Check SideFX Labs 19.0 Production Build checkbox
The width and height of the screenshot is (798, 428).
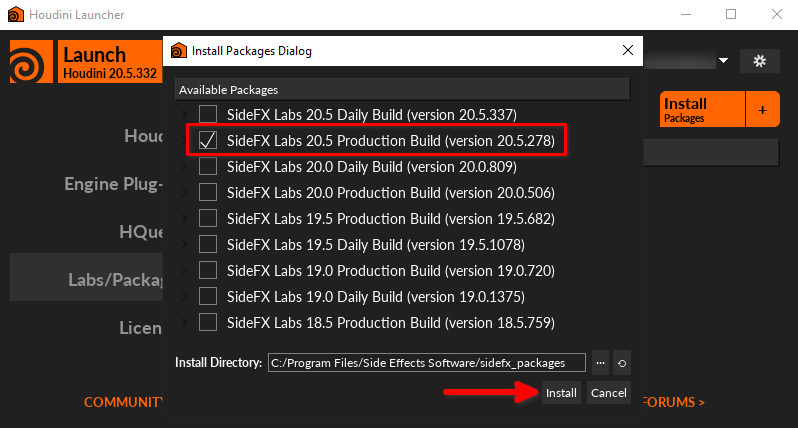pyautogui.click(x=208, y=270)
